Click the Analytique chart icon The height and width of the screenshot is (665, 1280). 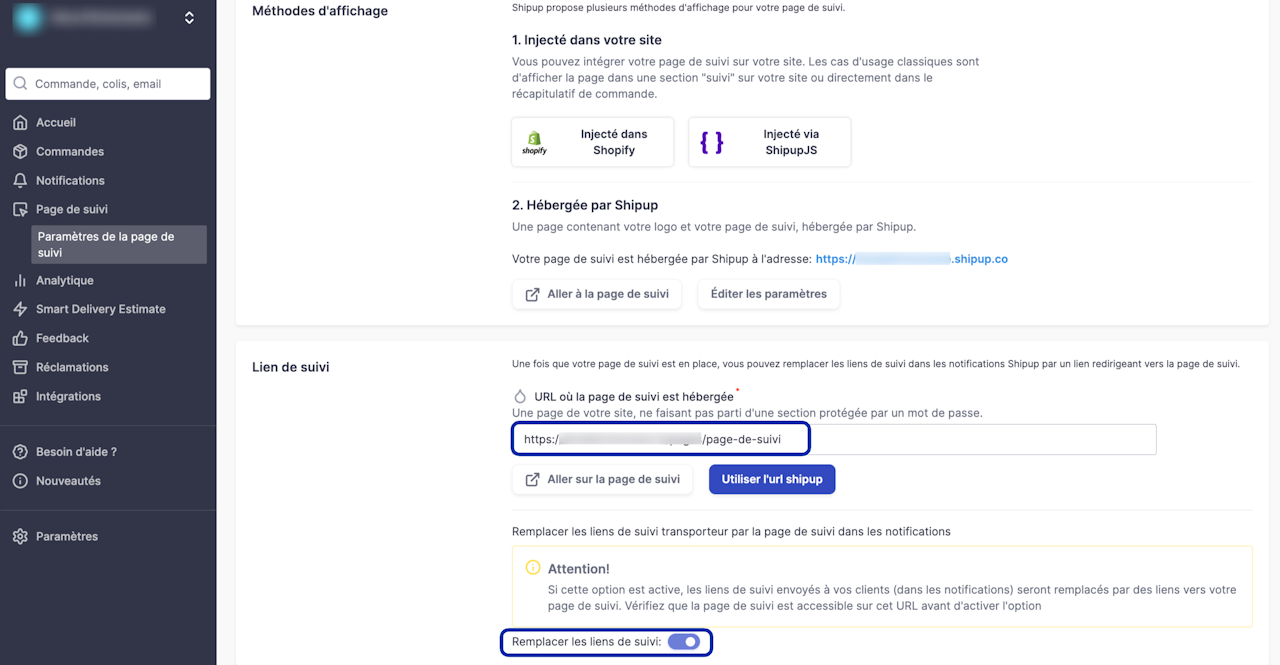tap(20, 281)
